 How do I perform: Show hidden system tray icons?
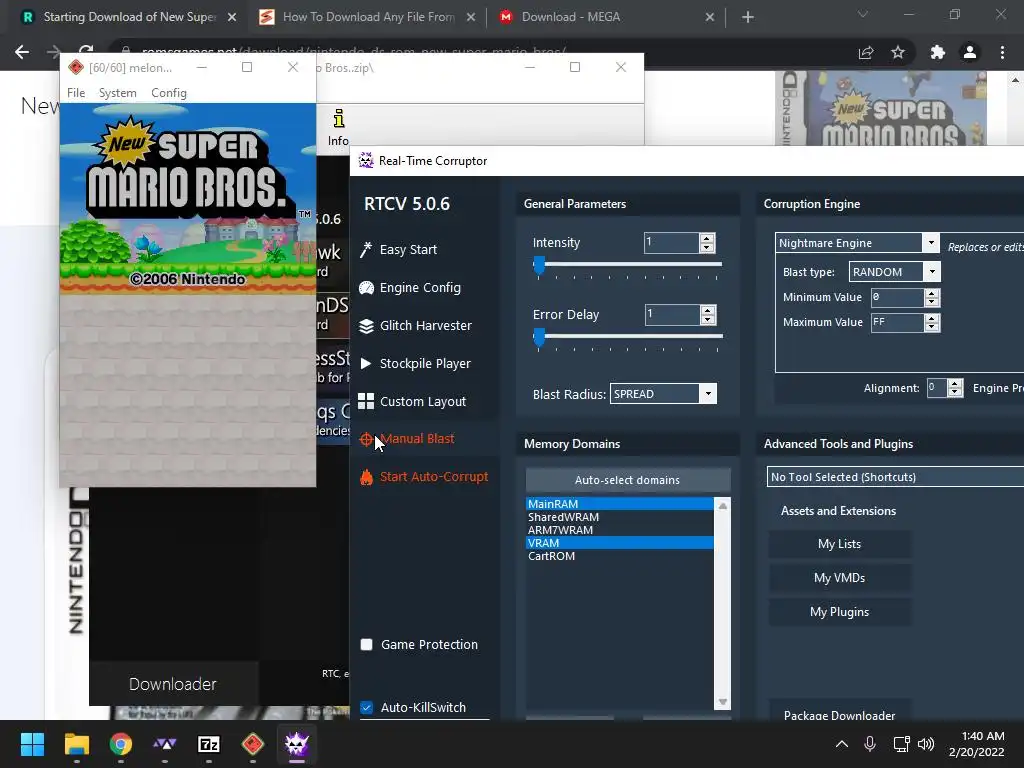pos(842,744)
